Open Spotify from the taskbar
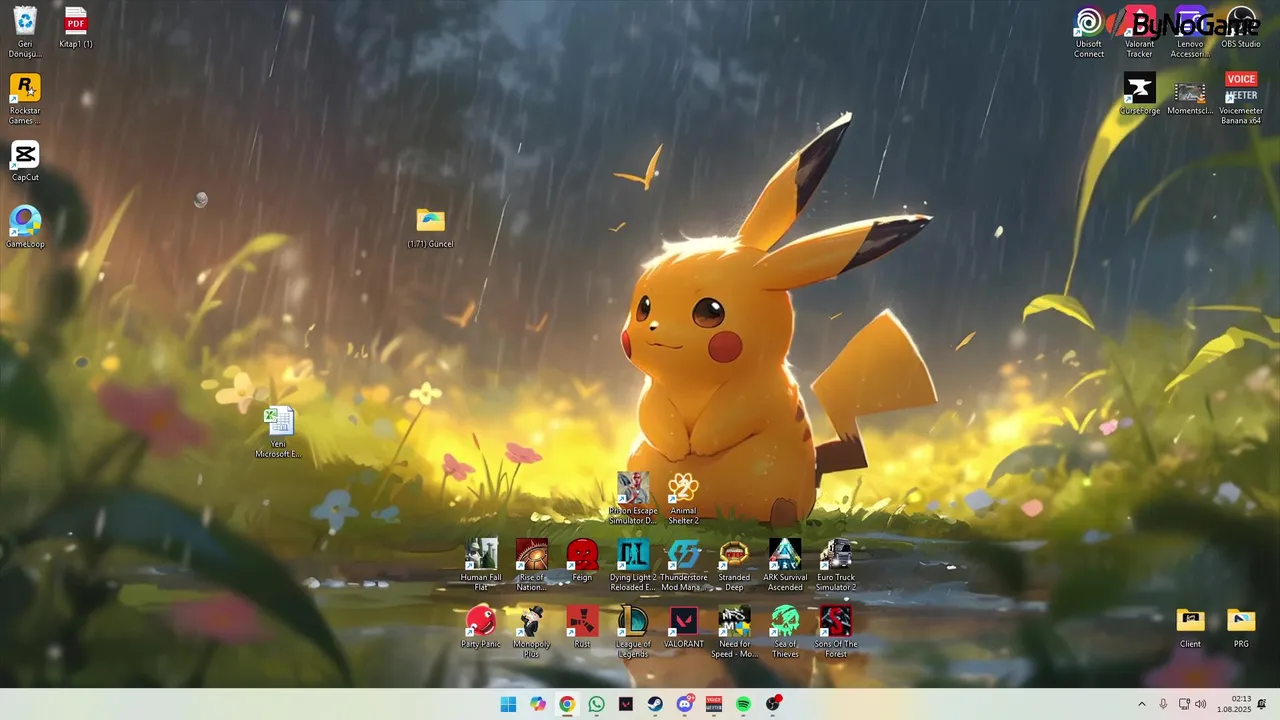Screen dimensions: 1280x720 coord(743,704)
